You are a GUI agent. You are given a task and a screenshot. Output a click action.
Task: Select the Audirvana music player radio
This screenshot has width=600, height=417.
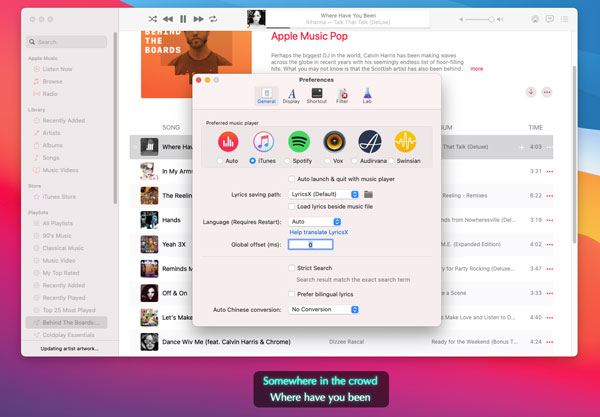tap(354, 161)
